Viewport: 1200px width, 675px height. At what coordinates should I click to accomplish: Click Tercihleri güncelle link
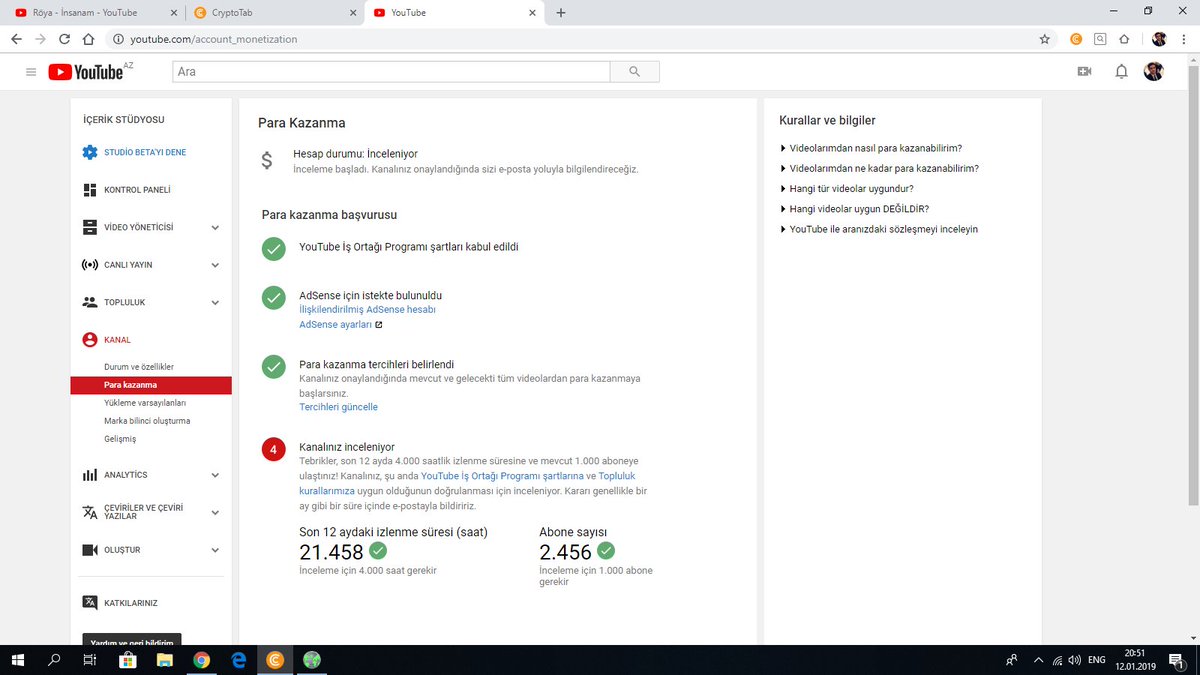(338, 407)
